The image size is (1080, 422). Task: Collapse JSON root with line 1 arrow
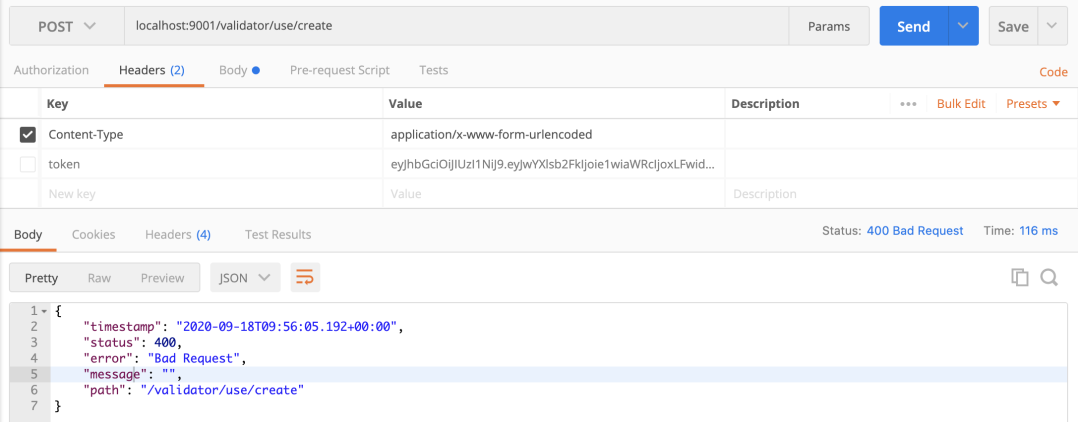44,311
